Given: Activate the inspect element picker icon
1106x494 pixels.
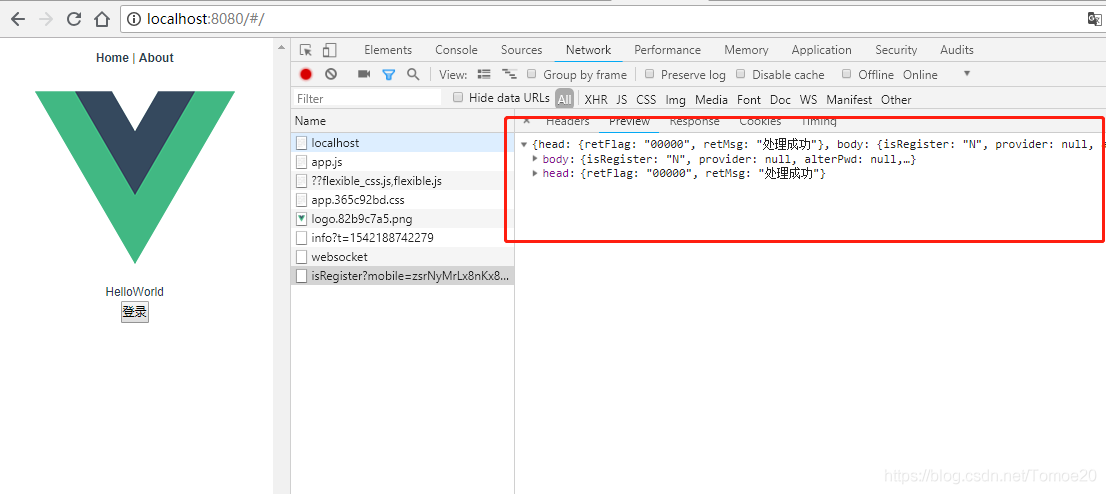Looking at the screenshot, I should [305, 50].
